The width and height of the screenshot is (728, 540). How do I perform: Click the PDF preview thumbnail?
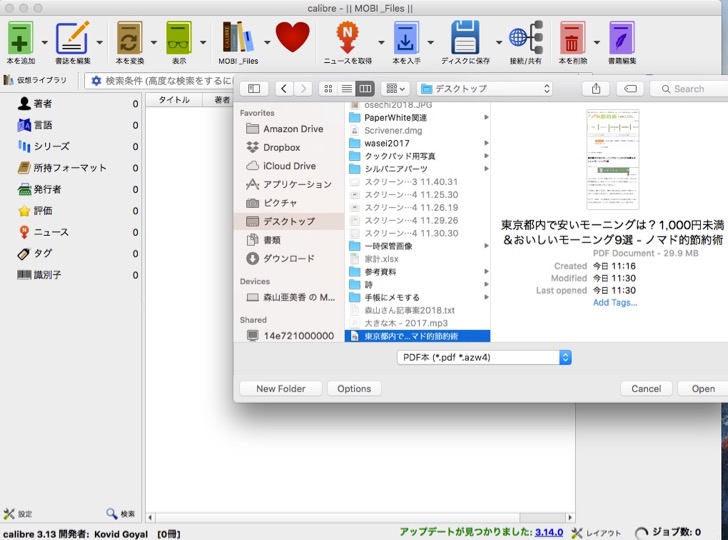click(612, 159)
